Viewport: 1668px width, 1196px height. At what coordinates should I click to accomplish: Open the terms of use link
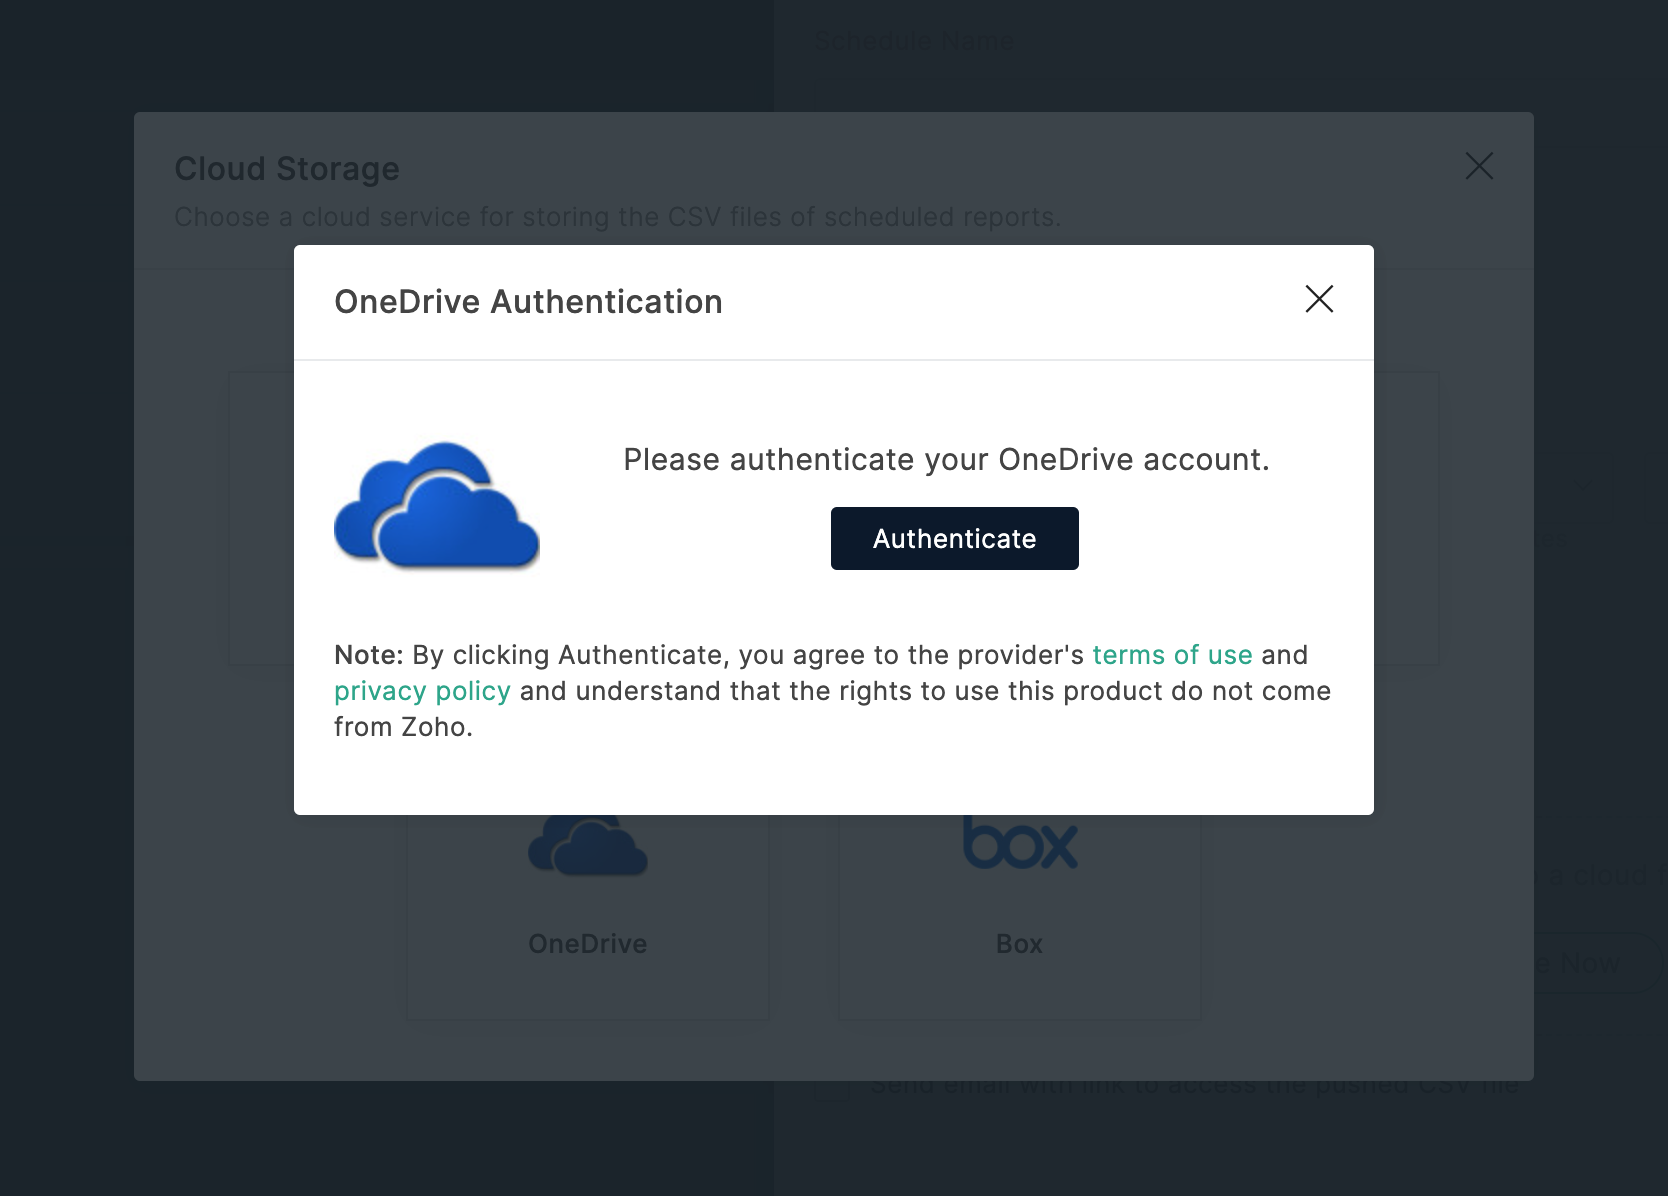pos(1172,655)
